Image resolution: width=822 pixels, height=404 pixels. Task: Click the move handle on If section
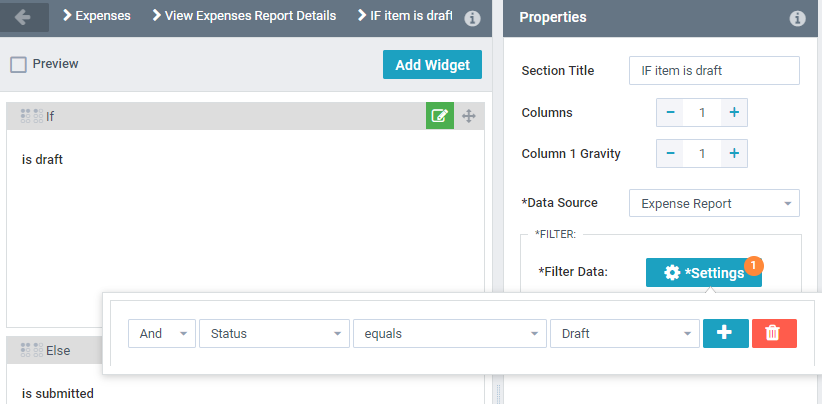468,116
